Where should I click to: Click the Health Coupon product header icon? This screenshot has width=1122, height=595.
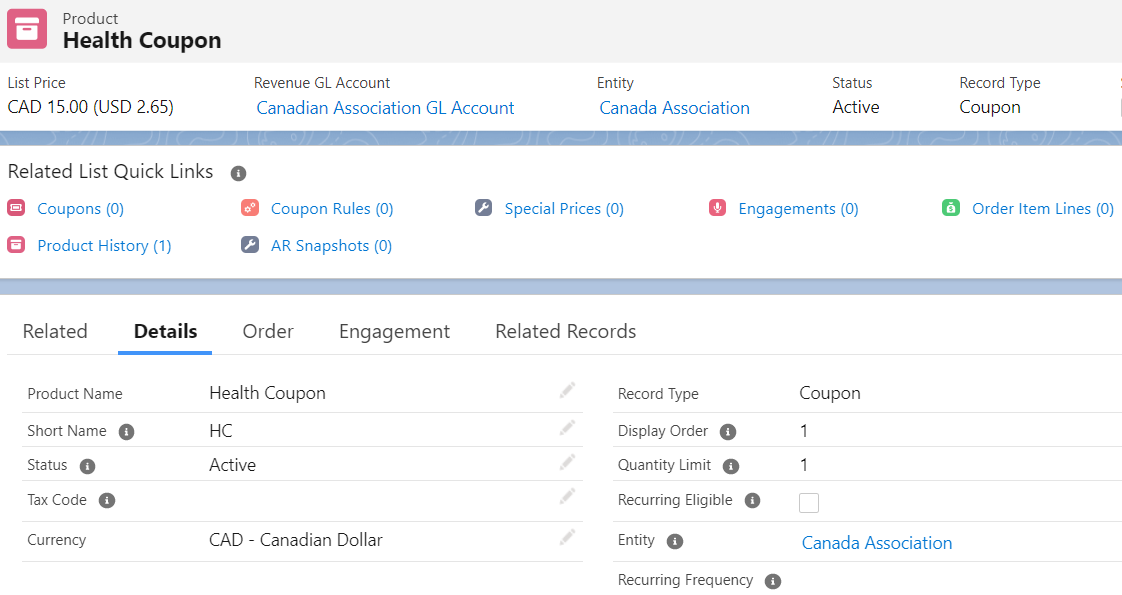tap(27, 29)
